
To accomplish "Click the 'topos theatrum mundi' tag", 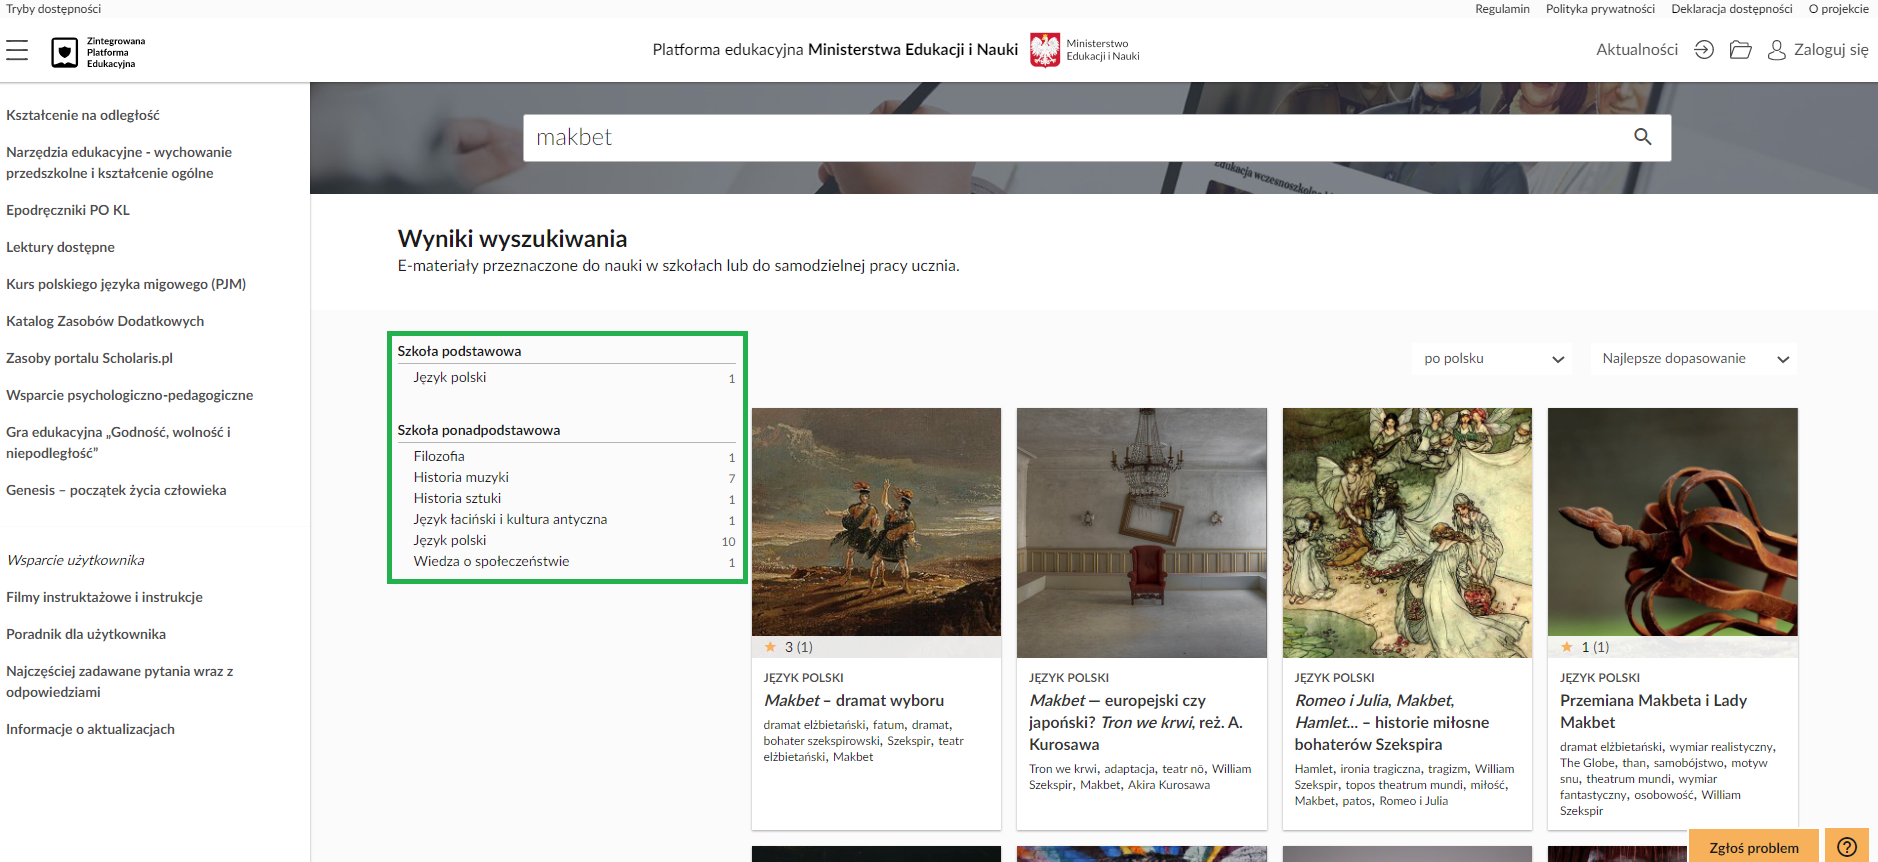I will 1404,785.
